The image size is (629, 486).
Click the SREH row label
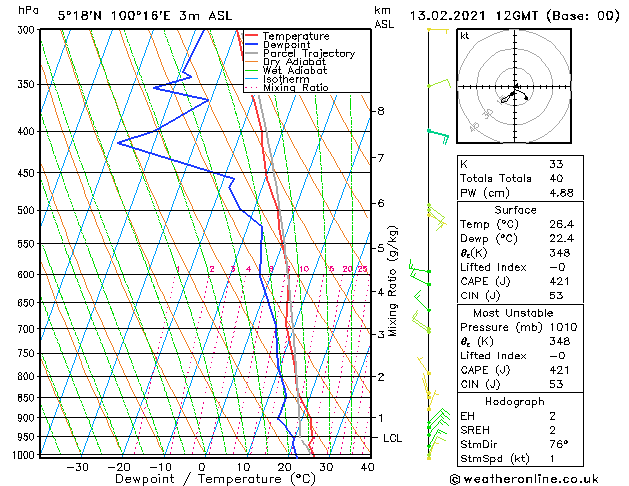(475, 430)
